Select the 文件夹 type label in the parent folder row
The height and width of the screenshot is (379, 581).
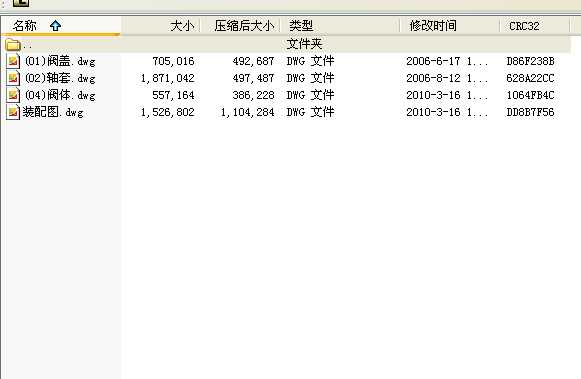pyautogui.click(x=304, y=44)
